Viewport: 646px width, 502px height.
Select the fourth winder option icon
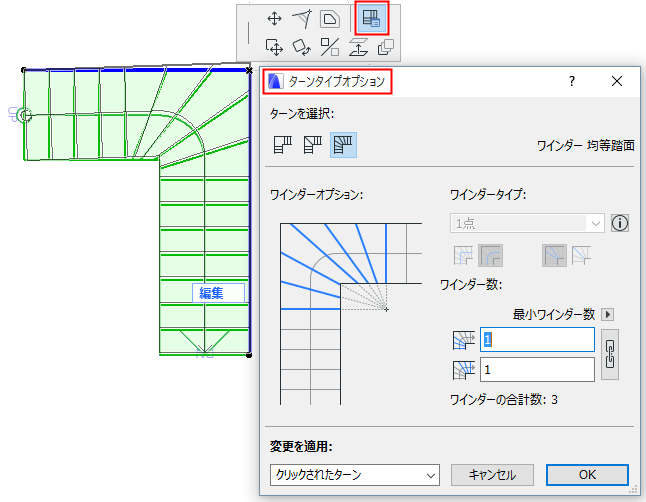click(x=581, y=256)
